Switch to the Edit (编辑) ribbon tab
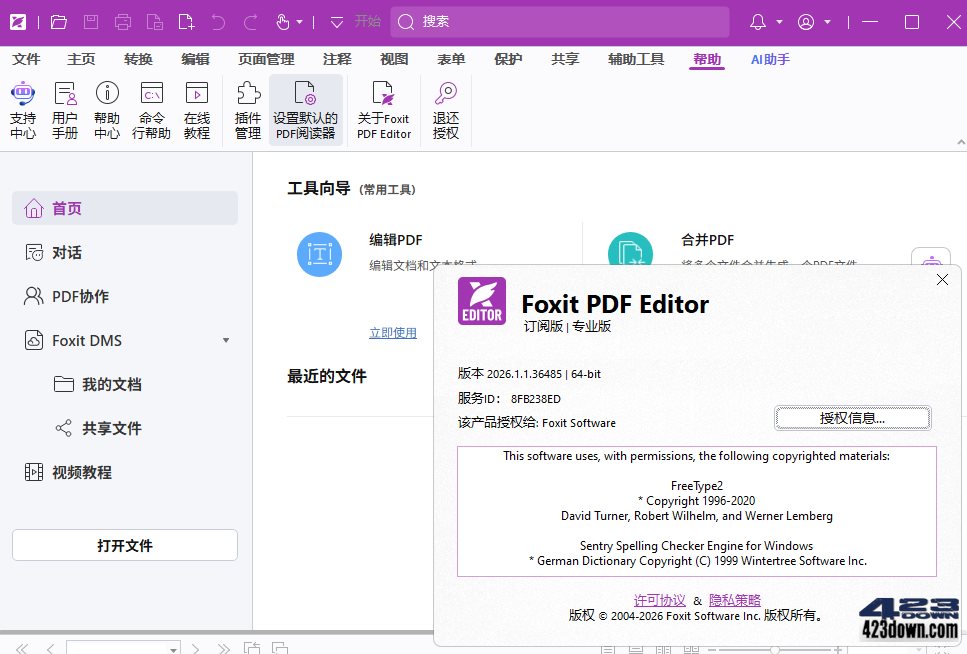This screenshot has width=967, height=654. 195,59
